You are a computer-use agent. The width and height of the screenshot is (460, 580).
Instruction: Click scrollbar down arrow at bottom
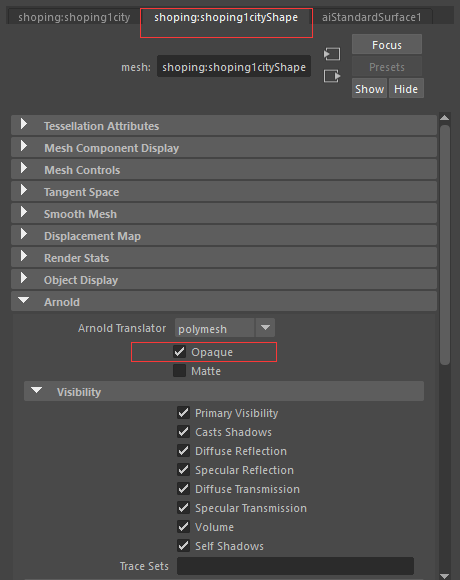445,576
